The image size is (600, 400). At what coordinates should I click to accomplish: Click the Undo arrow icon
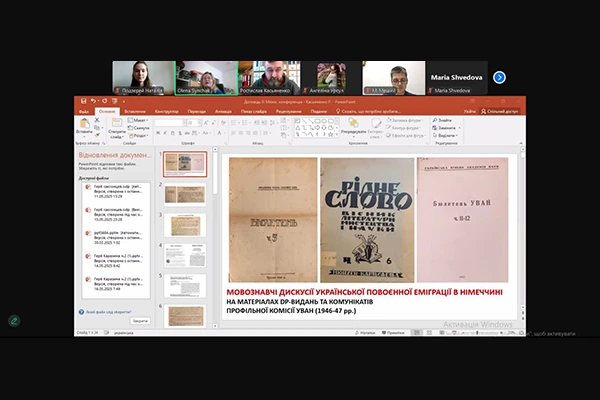pos(93,101)
